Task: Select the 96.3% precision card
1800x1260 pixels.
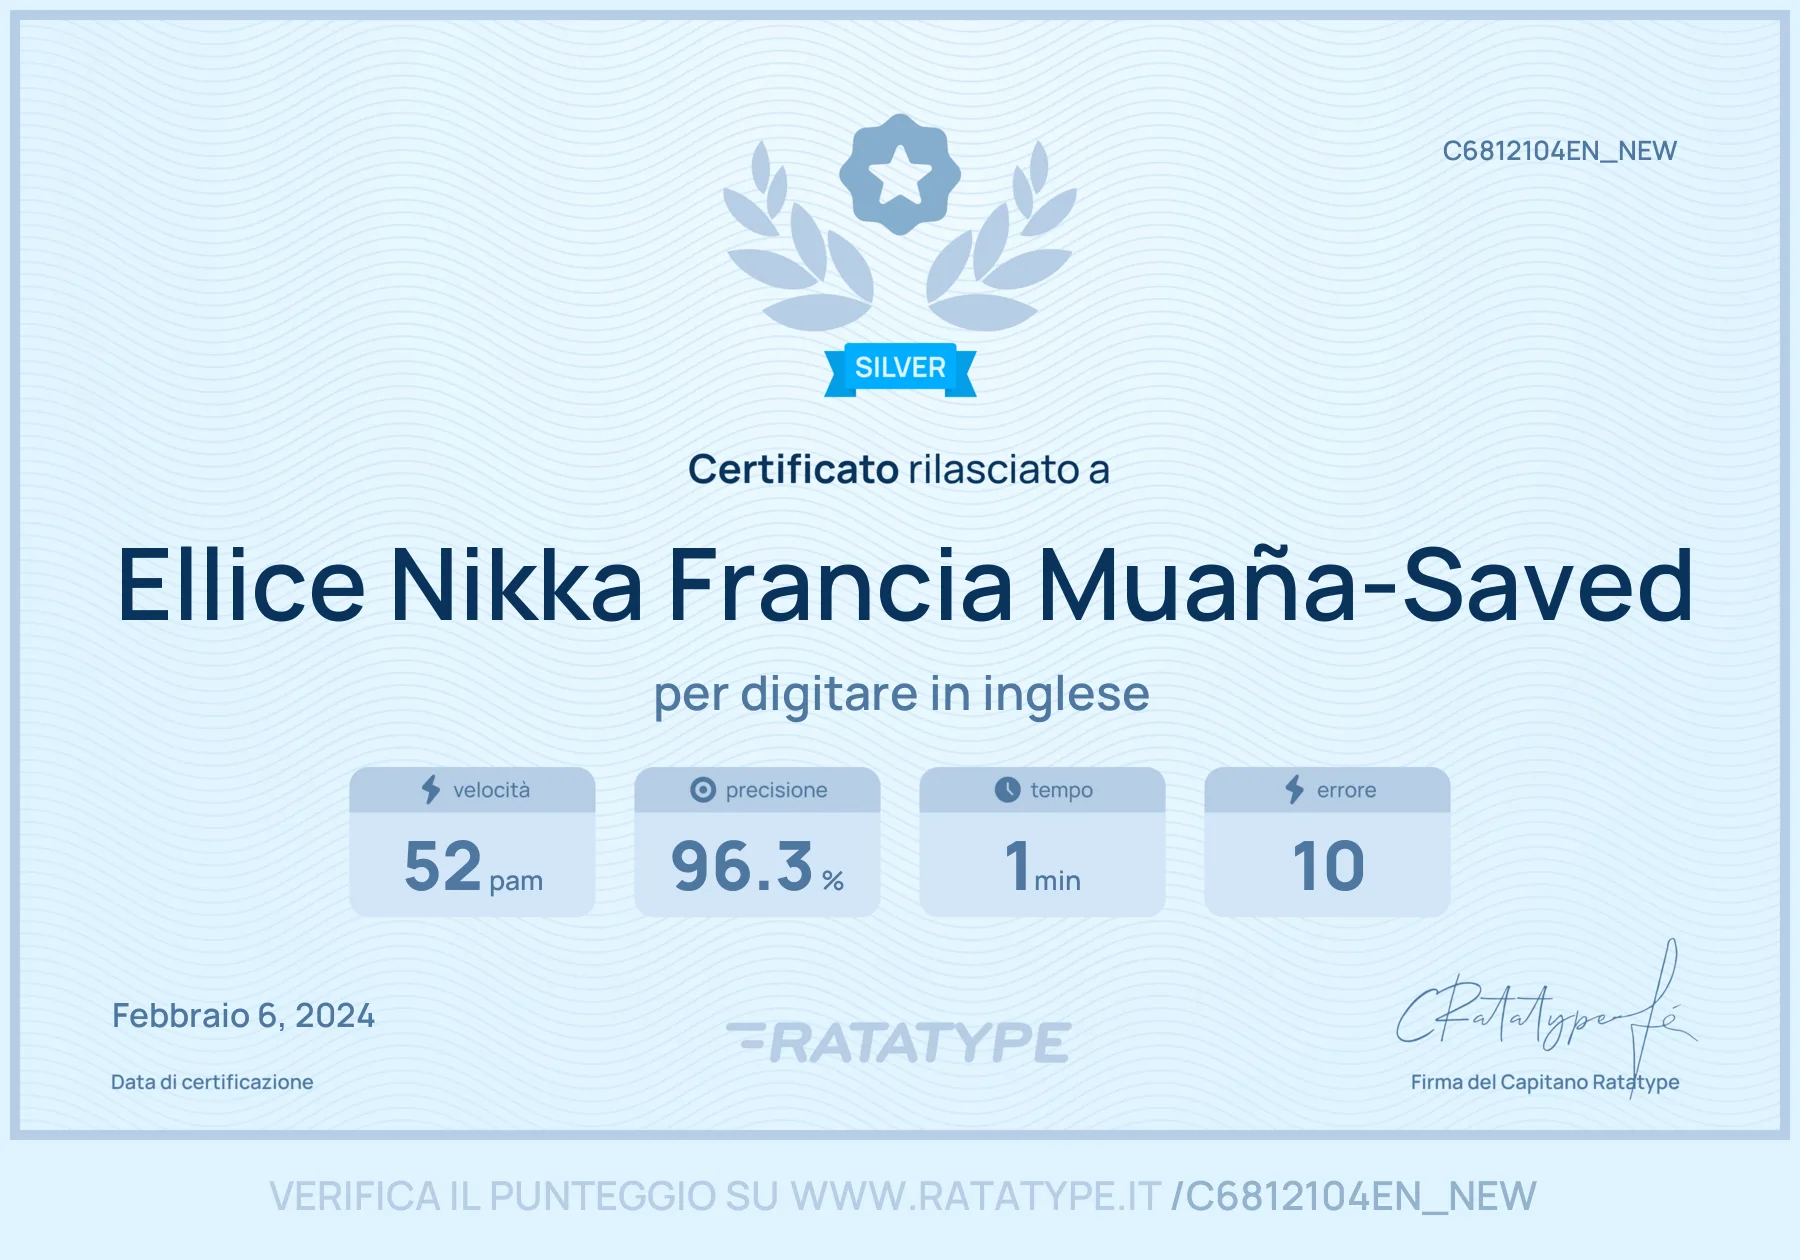Action: (757, 842)
